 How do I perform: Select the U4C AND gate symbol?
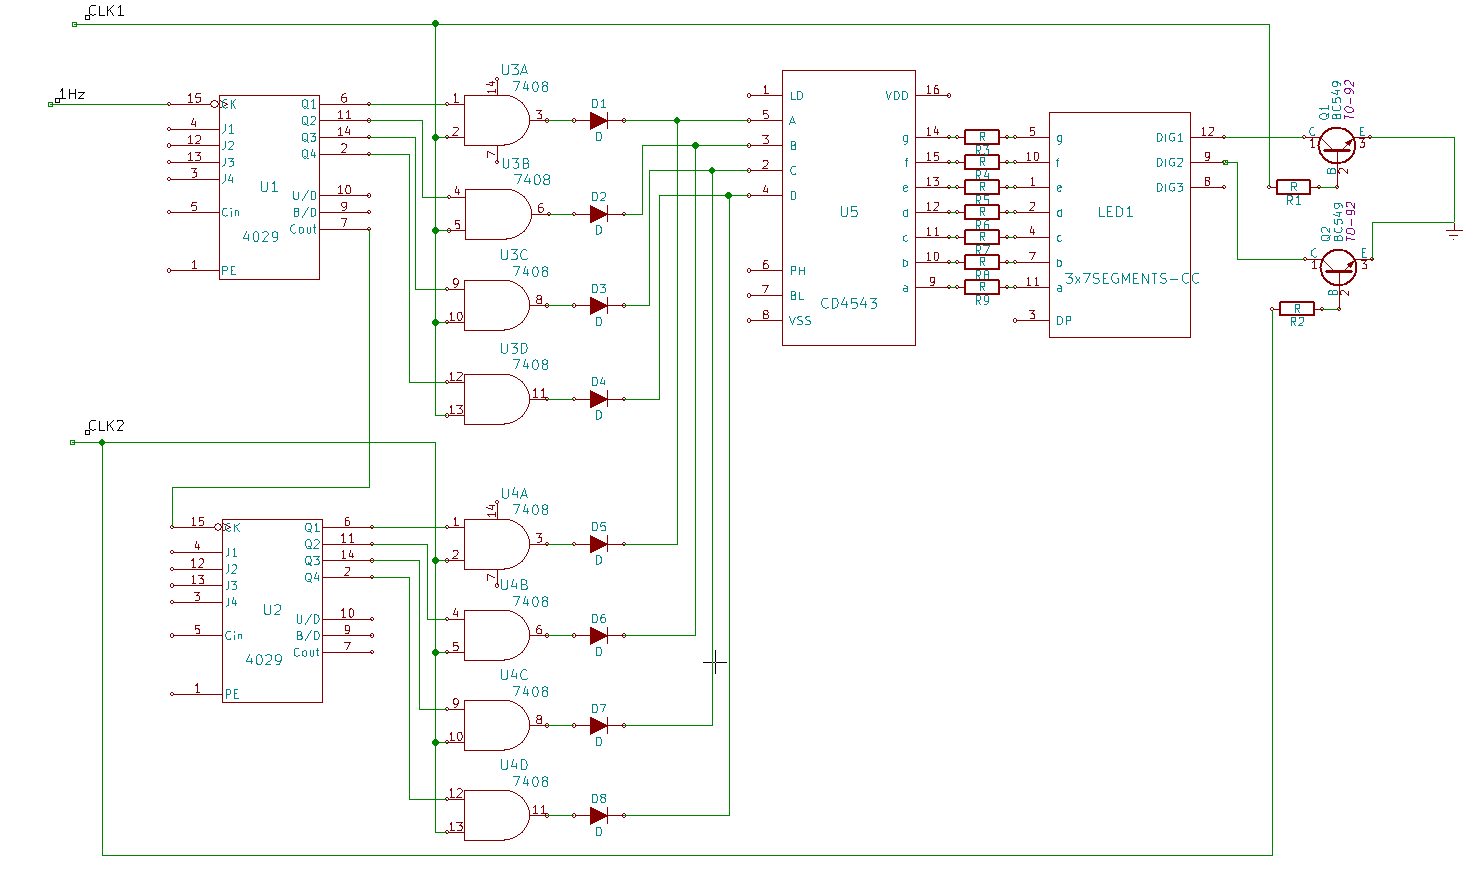click(497, 725)
